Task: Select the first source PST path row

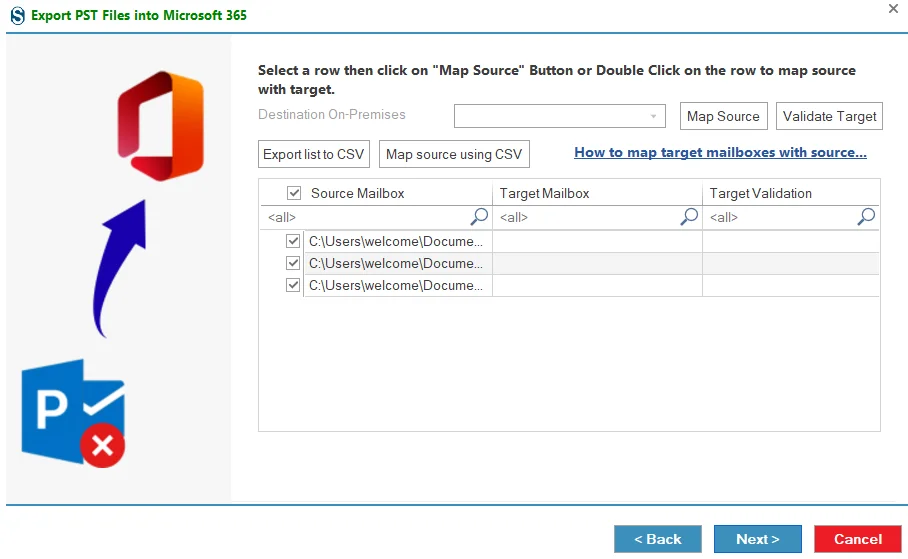Action: coord(396,241)
